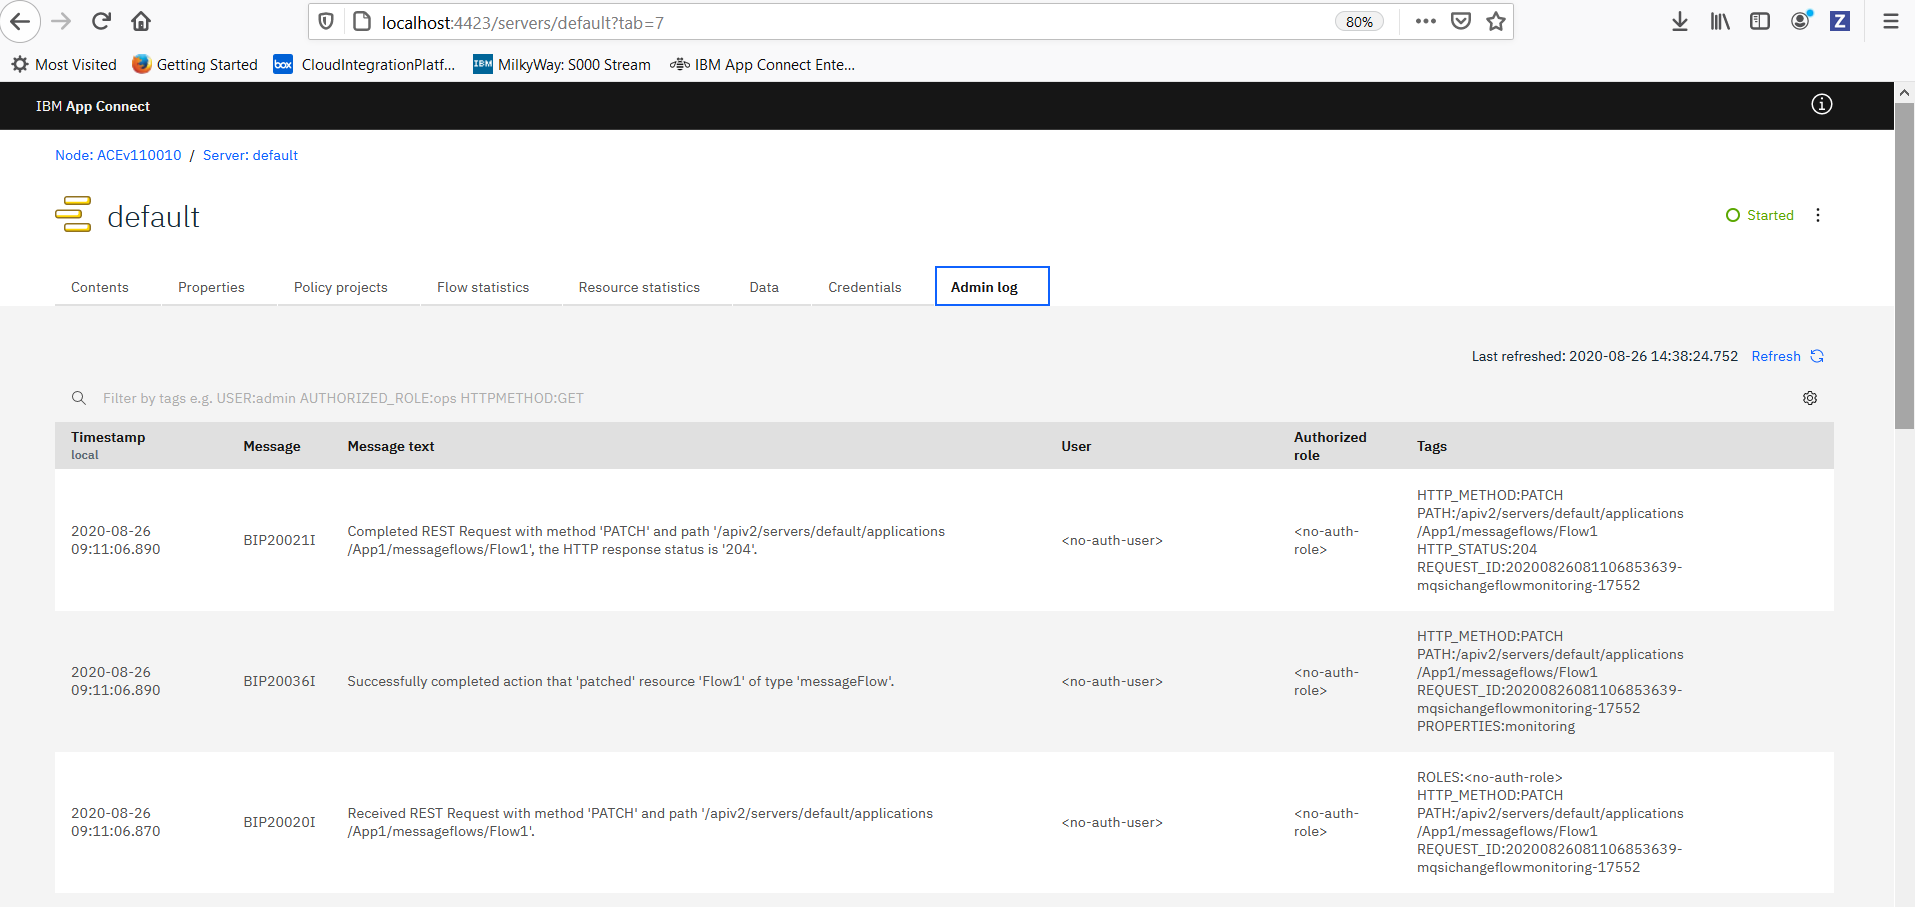Viewport: 1915px width, 907px height.
Task: Click the User column header
Action: [x=1076, y=446]
